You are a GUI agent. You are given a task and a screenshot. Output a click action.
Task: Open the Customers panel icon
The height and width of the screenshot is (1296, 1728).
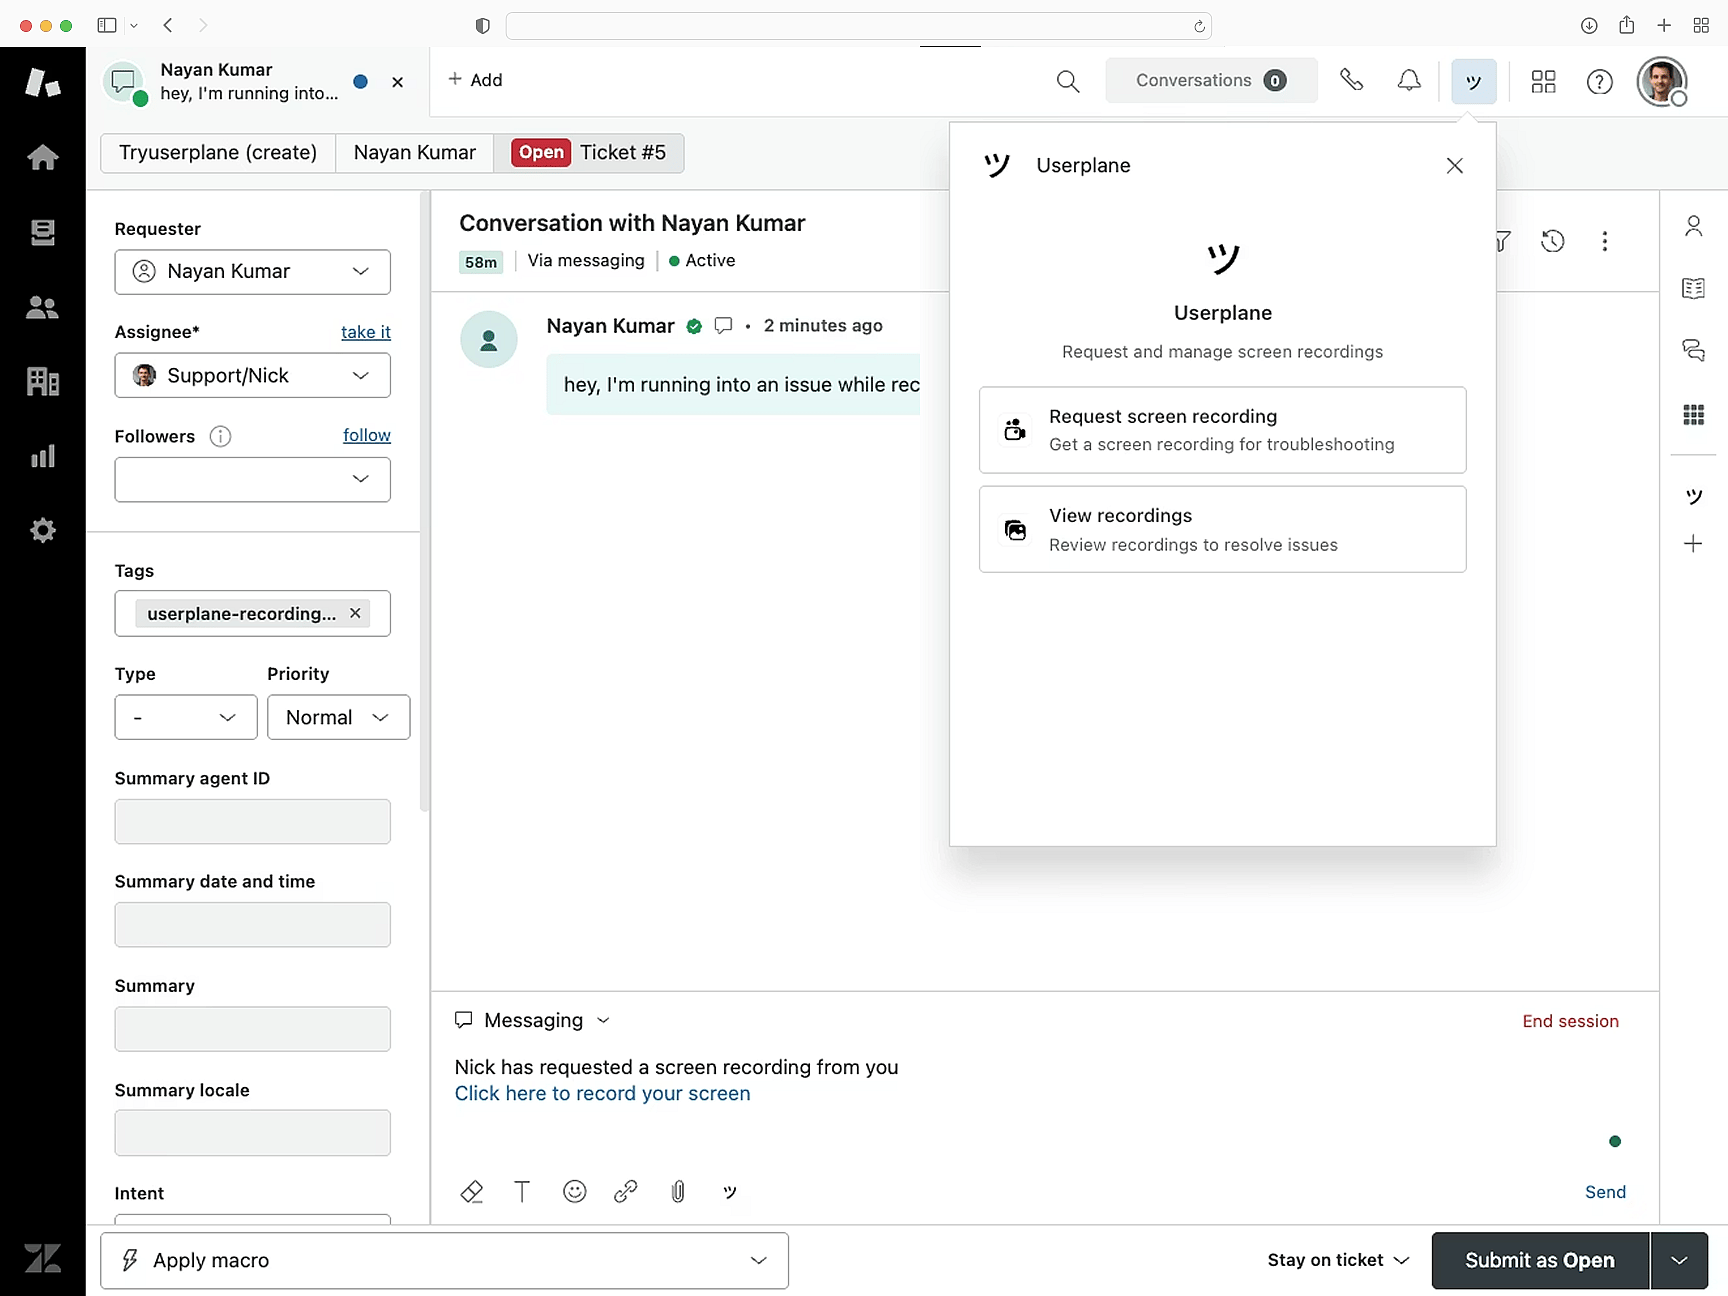click(x=43, y=307)
